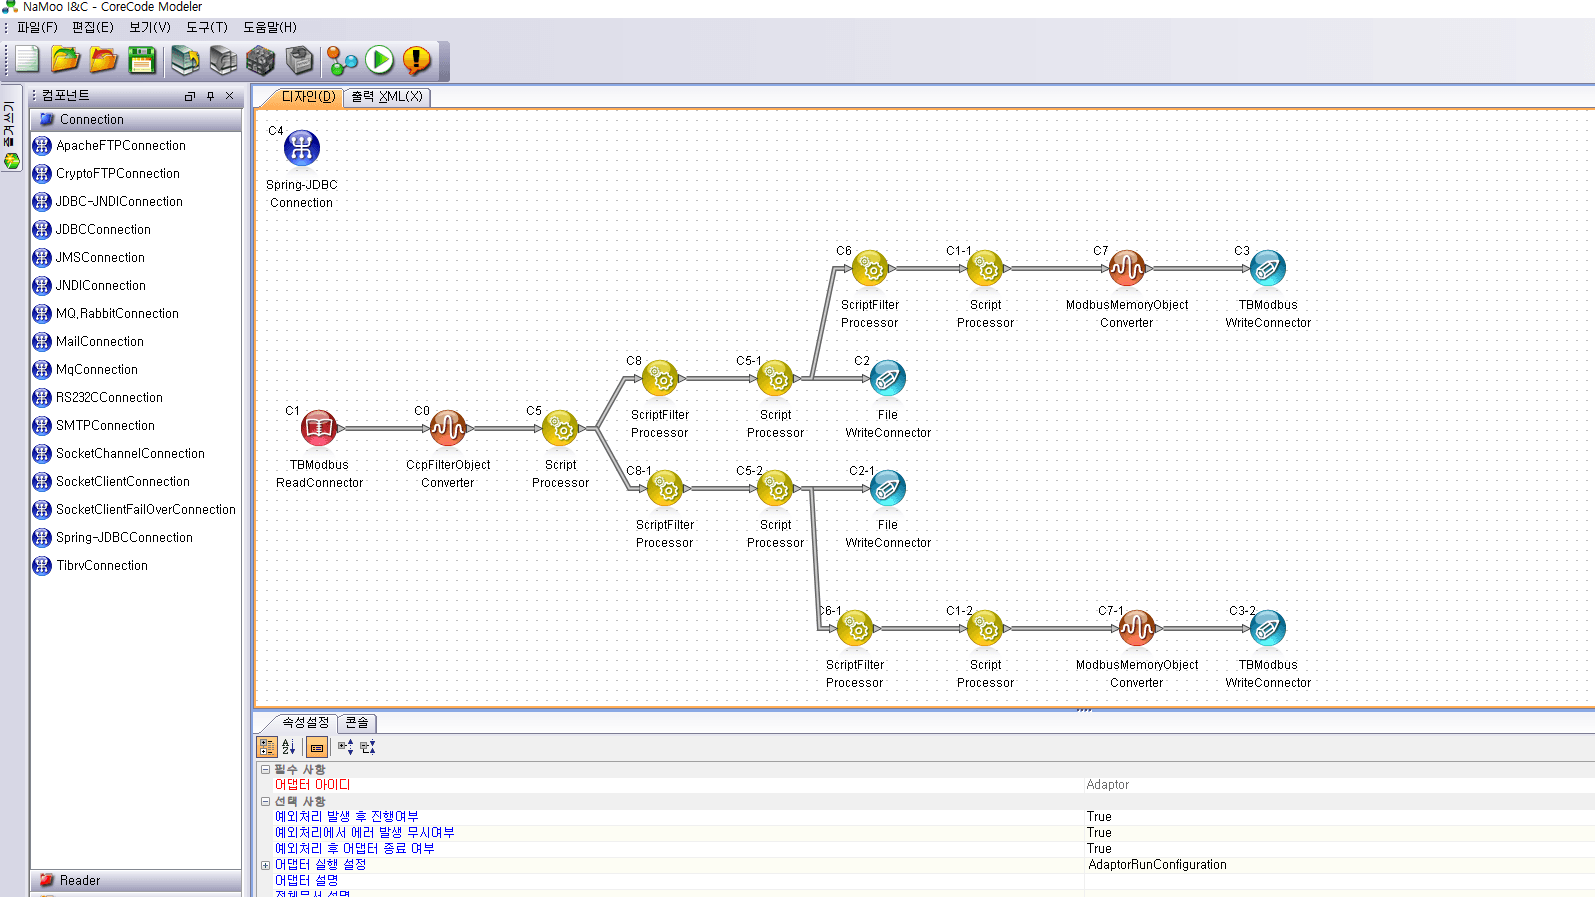The width and height of the screenshot is (1595, 897).
Task: Click the green Run play button
Action: pyautogui.click(x=379, y=61)
